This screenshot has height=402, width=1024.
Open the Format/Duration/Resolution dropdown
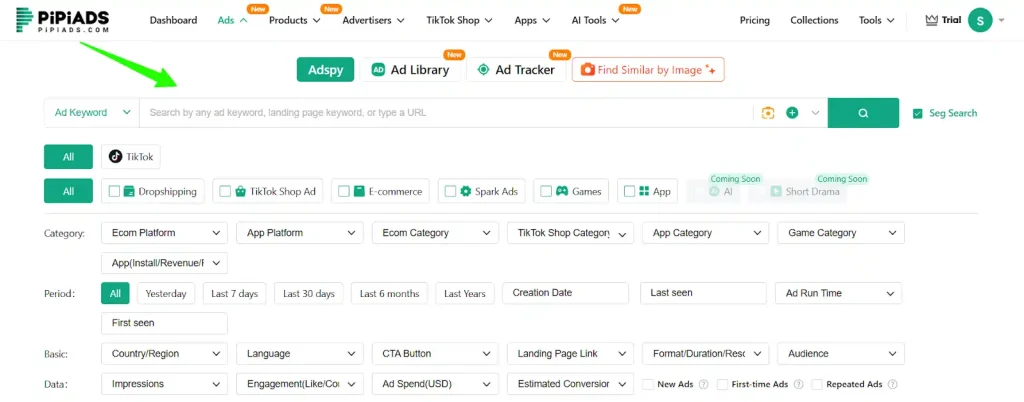coord(705,354)
